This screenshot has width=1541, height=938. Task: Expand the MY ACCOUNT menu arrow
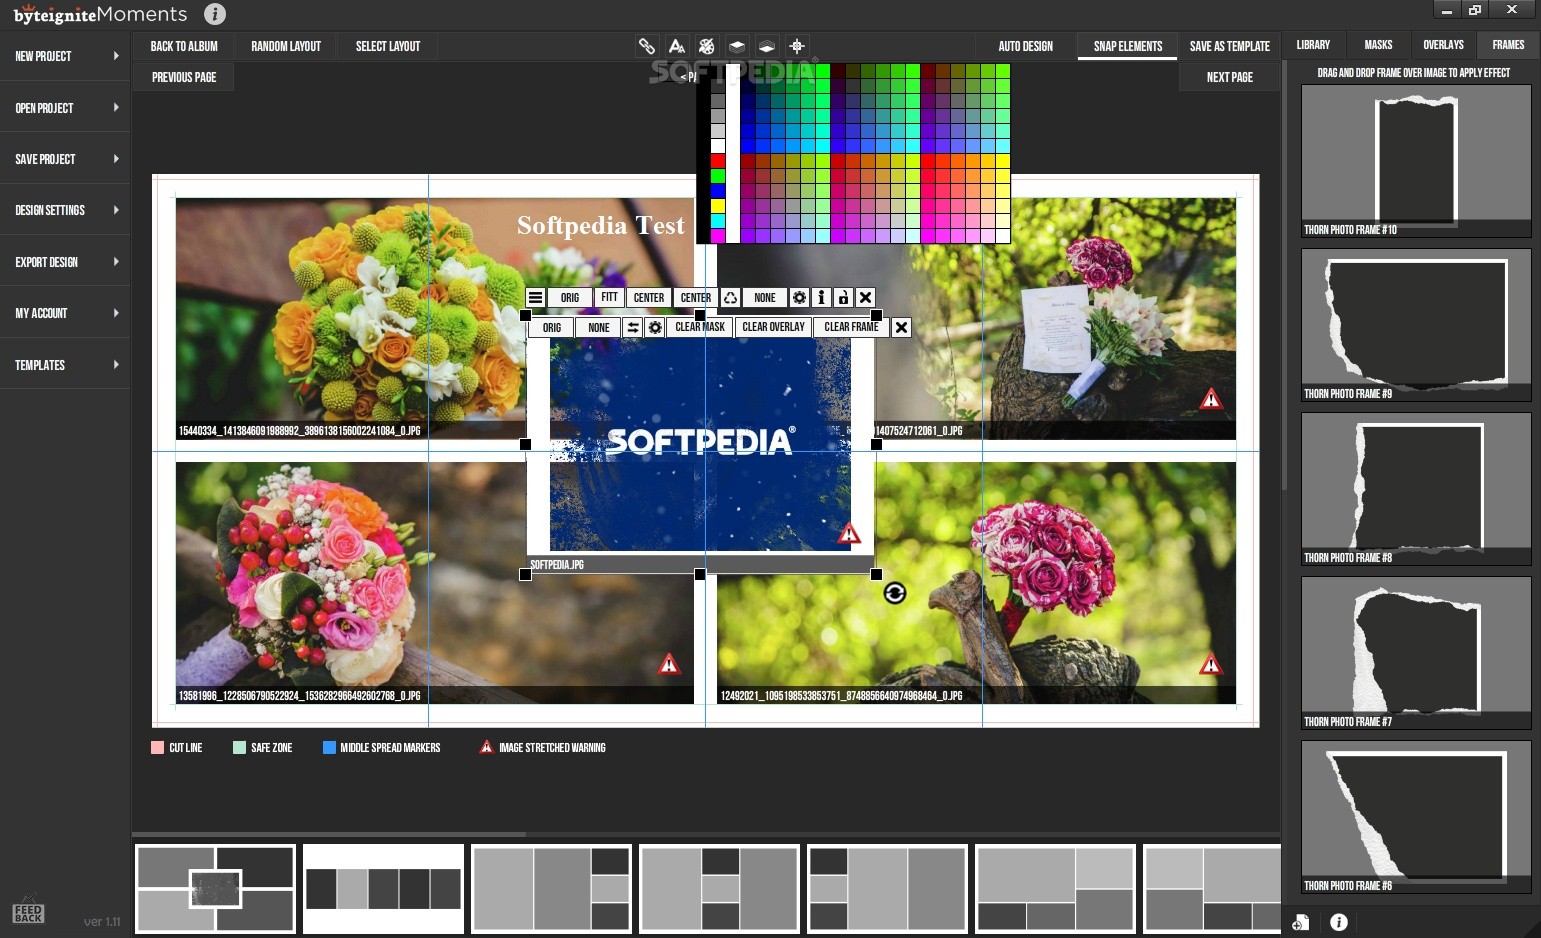tap(116, 313)
